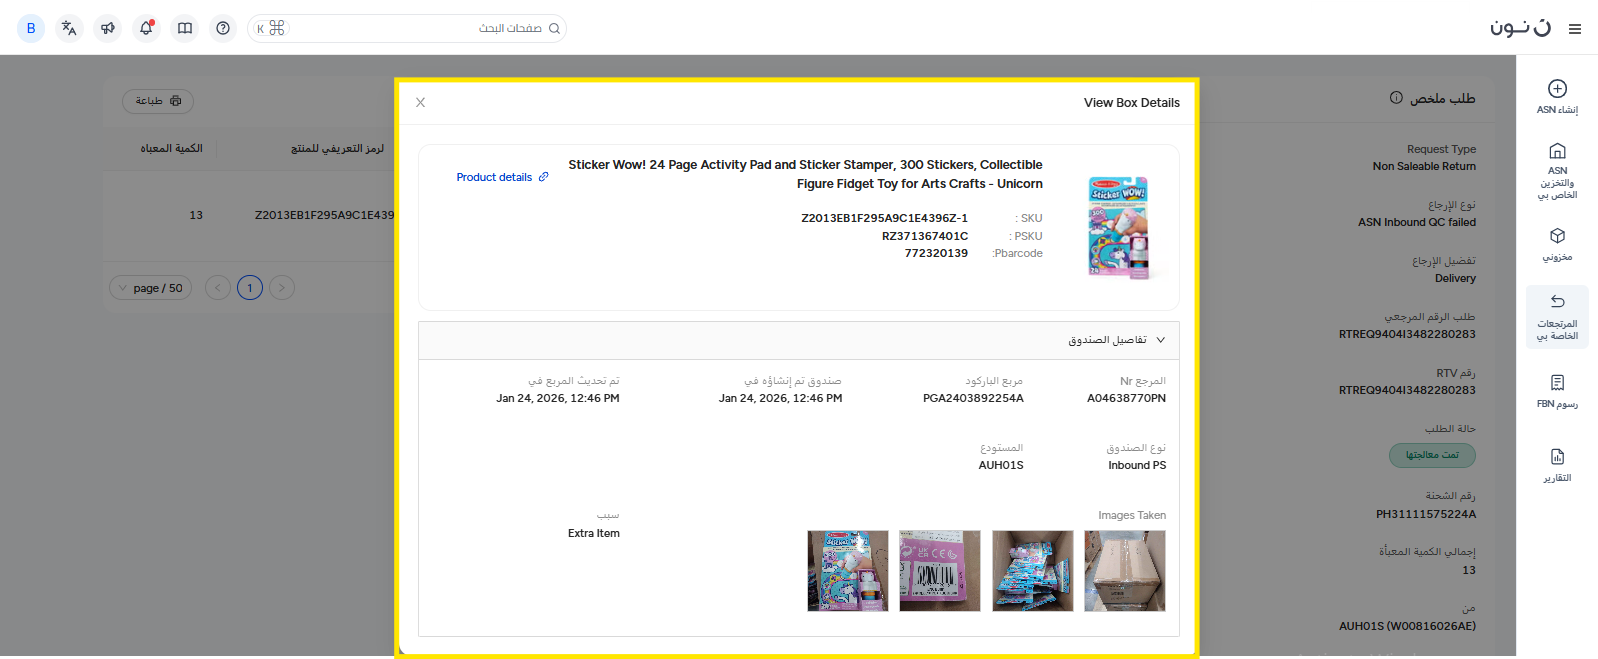The height and width of the screenshot is (659, 1598).
Task: Click barcode value 772320139
Action: [x=936, y=254]
